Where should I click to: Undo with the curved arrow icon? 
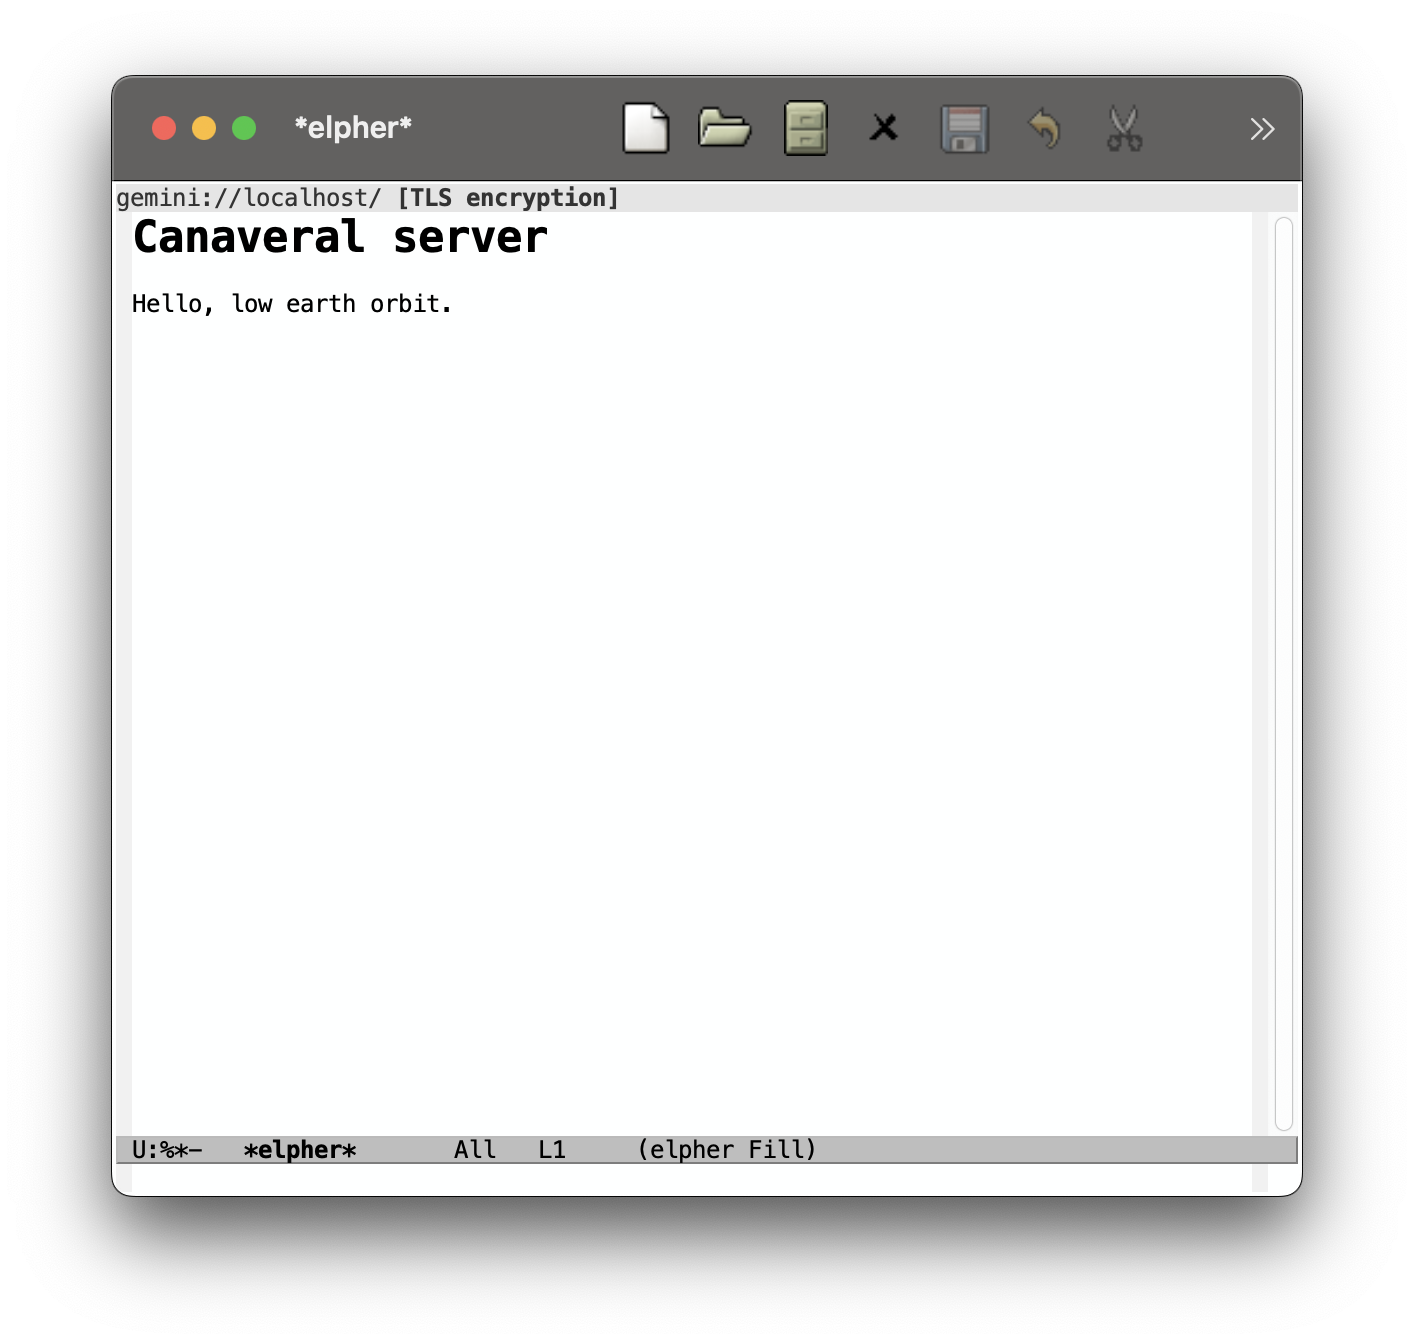click(1045, 128)
